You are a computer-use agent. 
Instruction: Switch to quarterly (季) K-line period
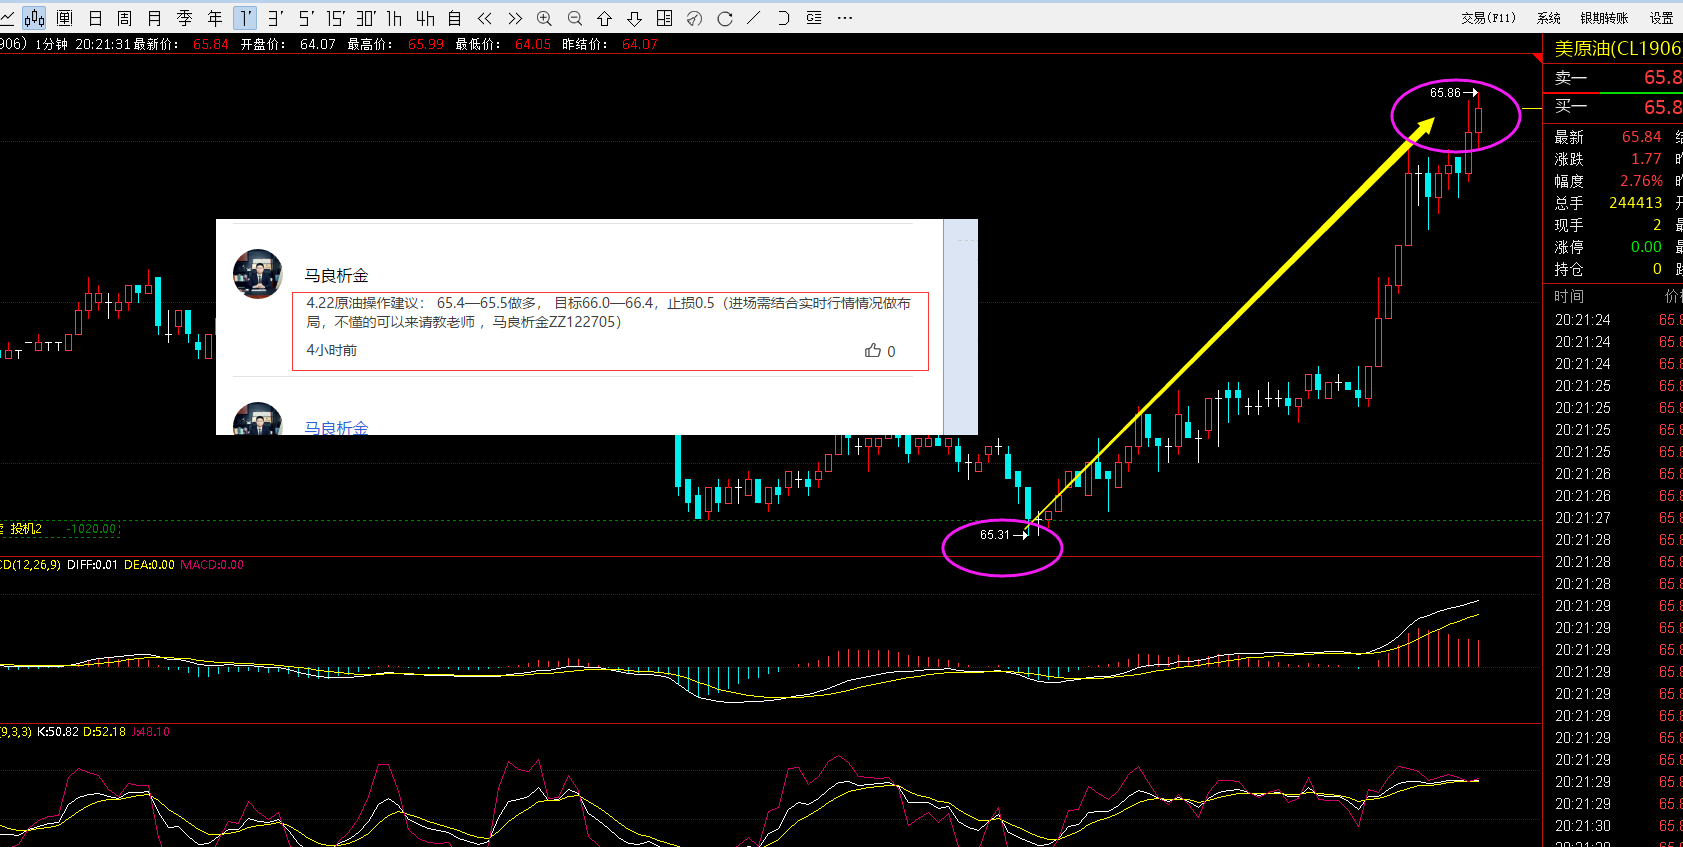(x=185, y=18)
